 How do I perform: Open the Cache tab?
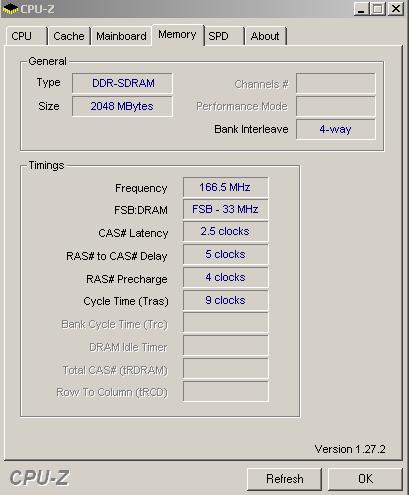tap(69, 36)
